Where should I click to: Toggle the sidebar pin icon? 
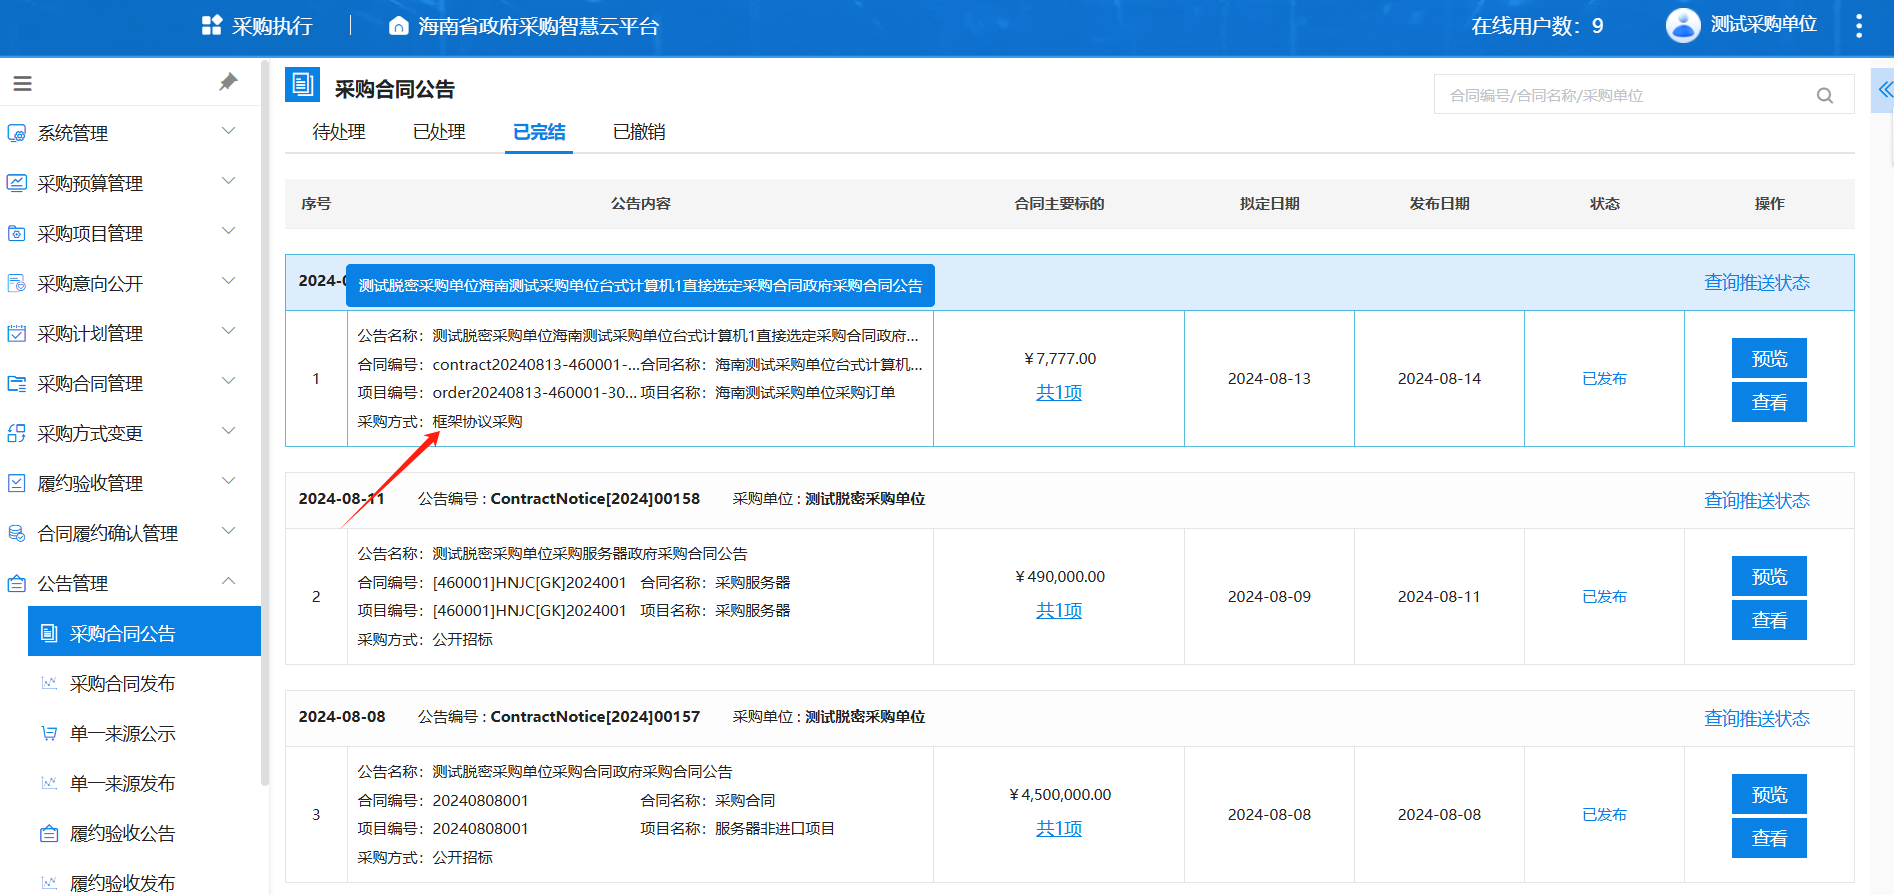click(228, 82)
